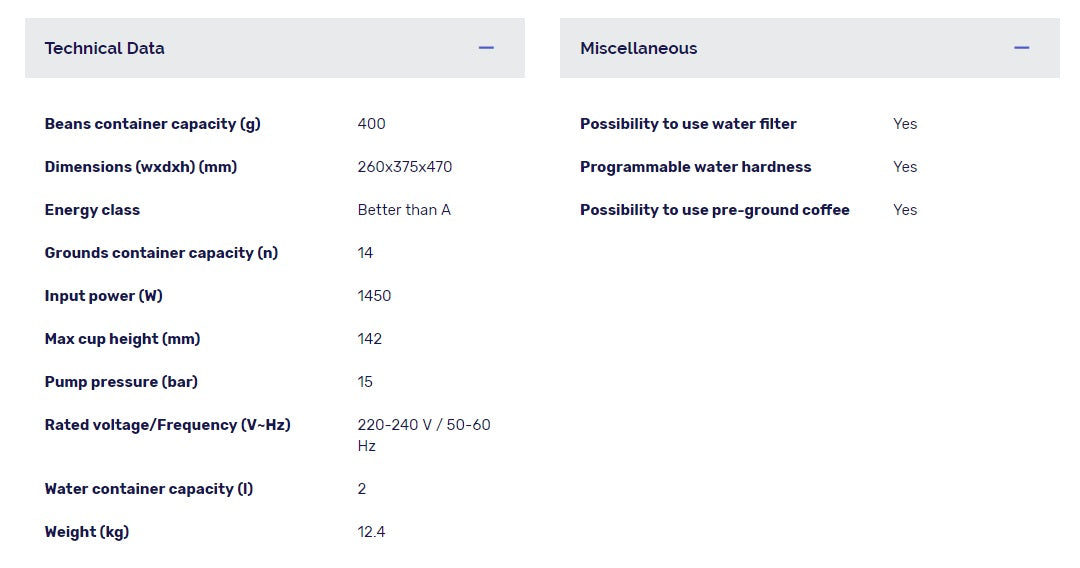1080x568 pixels.
Task: Collapse the Miscellaneous section minus icon
Action: tap(1021, 48)
